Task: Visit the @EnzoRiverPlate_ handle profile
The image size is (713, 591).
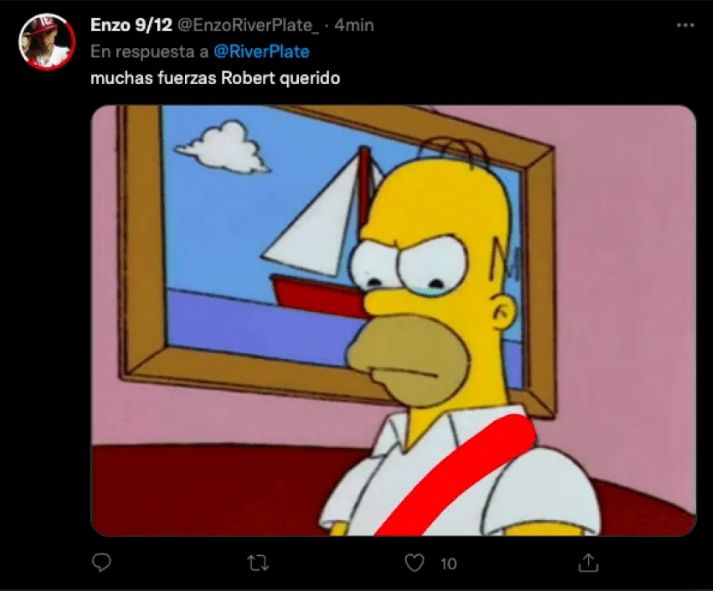Action: pos(248,25)
